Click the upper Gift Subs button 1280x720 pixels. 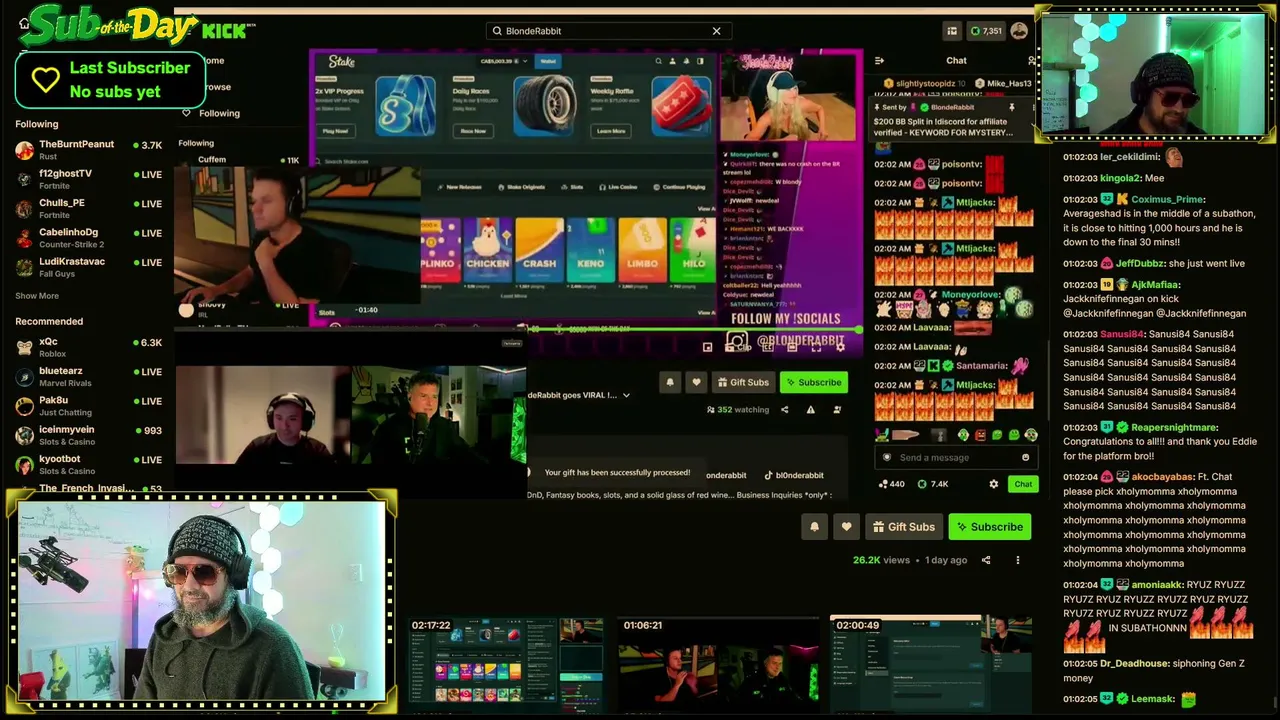(x=743, y=382)
